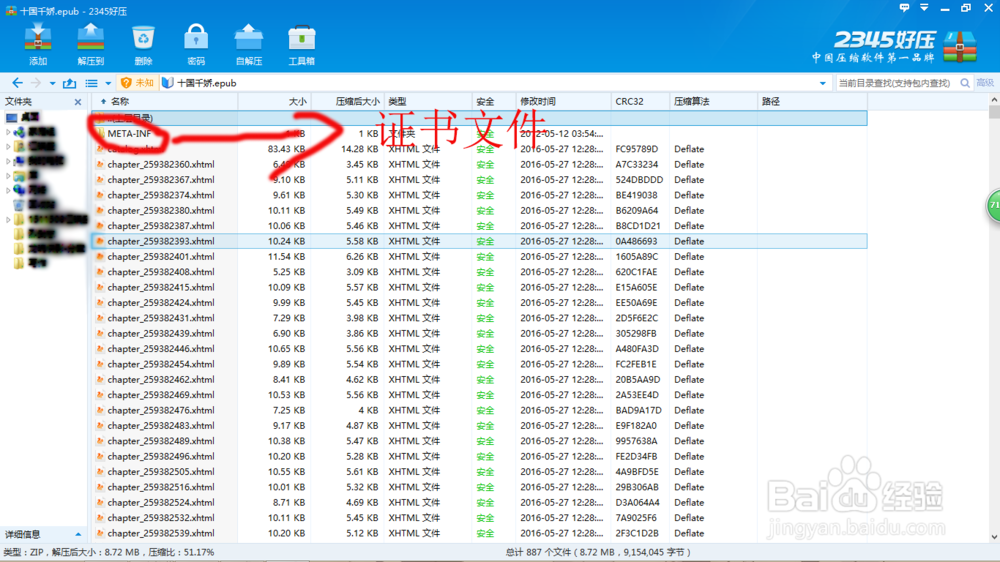Click the list view mode icon
Viewport: 1000px width, 562px height.
92,83
